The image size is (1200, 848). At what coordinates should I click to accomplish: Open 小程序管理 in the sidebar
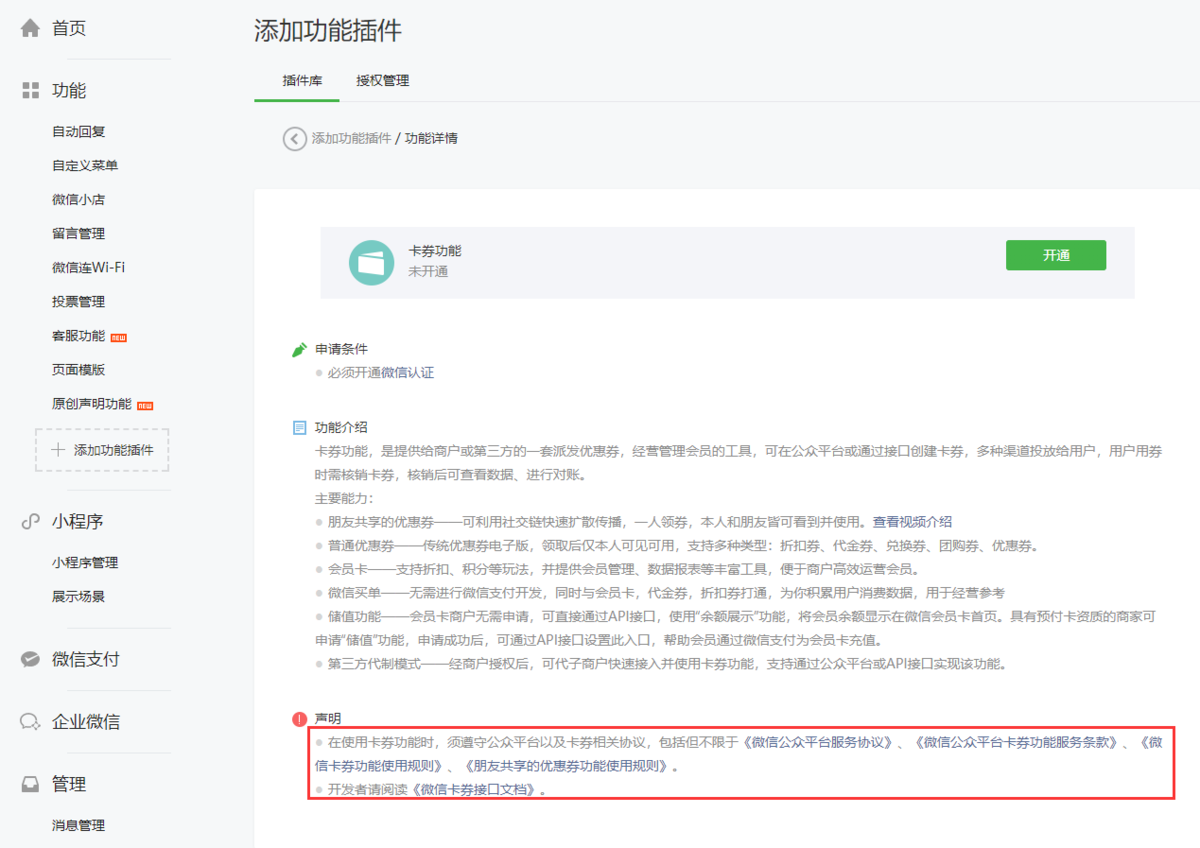[x=85, y=562]
